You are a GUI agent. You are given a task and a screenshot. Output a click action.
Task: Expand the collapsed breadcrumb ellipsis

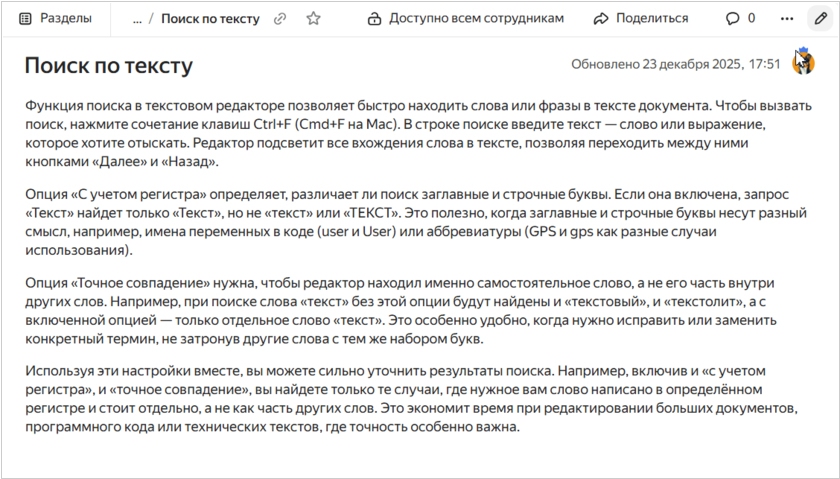[x=137, y=19]
